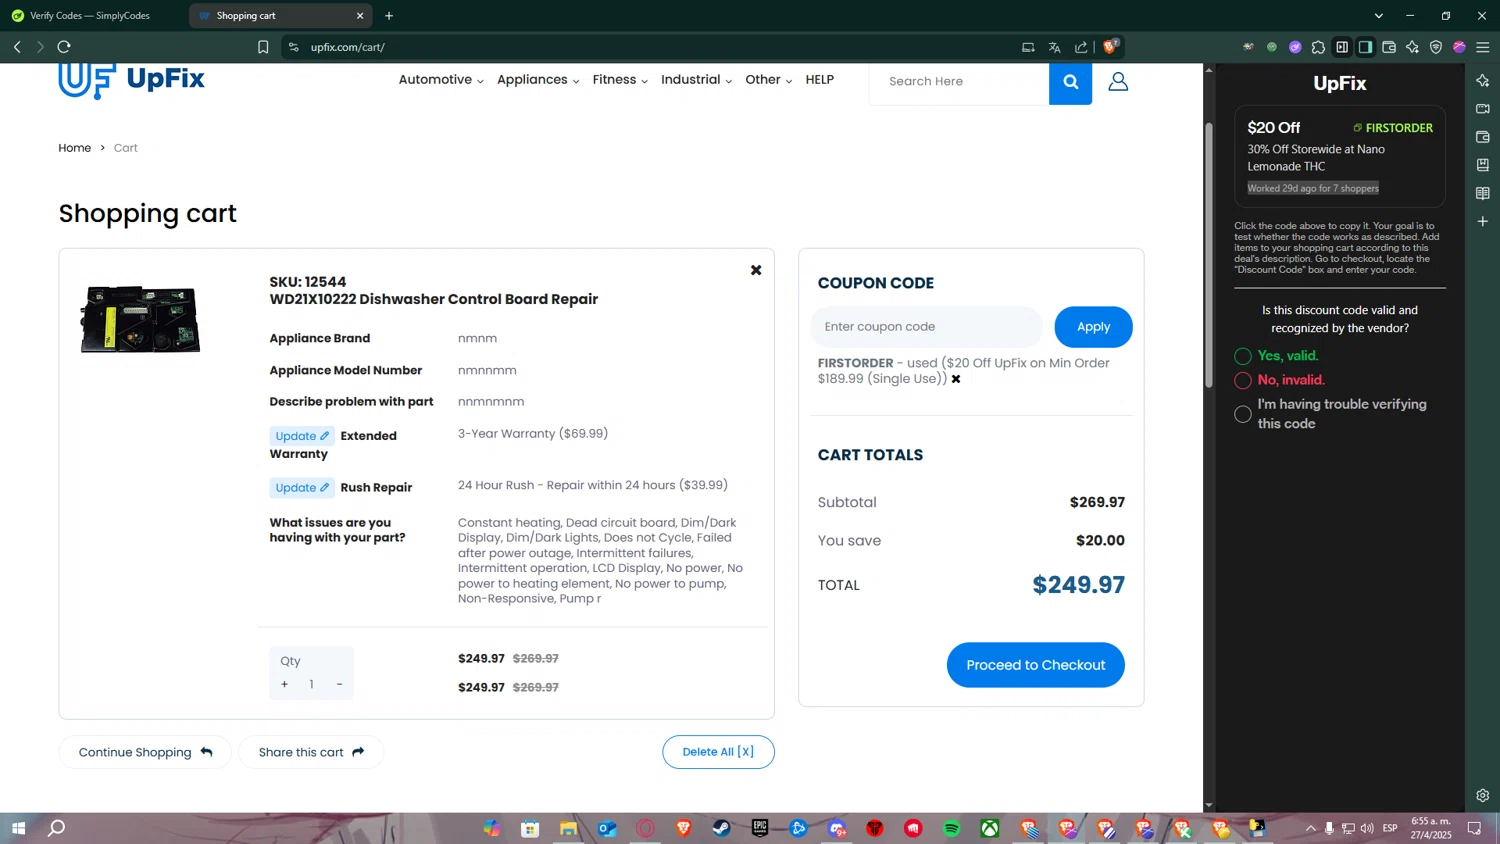Image resolution: width=1500 pixels, height=844 pixels.
Task: Open the browser hamburger menu
Action: (x=1483, y=47)
